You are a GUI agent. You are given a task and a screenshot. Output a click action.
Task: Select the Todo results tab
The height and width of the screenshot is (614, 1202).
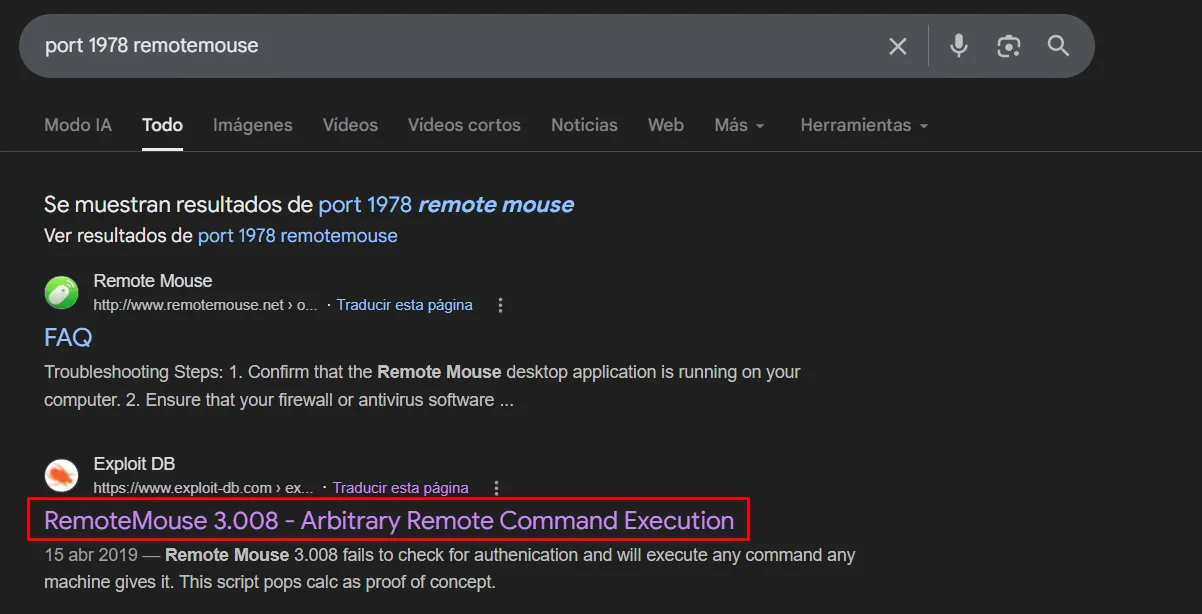[x=162, y=125]
